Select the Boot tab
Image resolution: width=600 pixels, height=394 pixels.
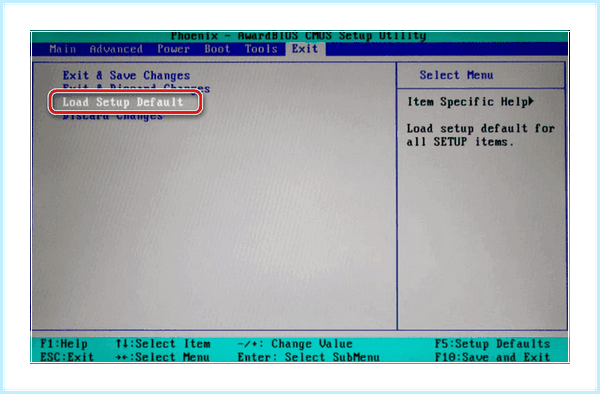(217, 49)
